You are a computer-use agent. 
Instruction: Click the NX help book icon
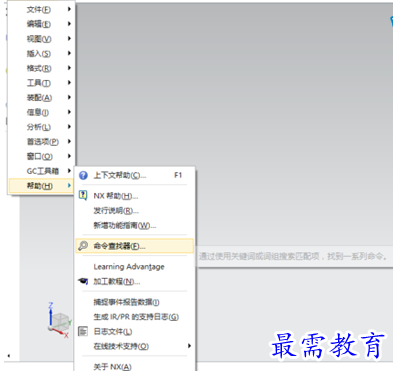(83, 195)
